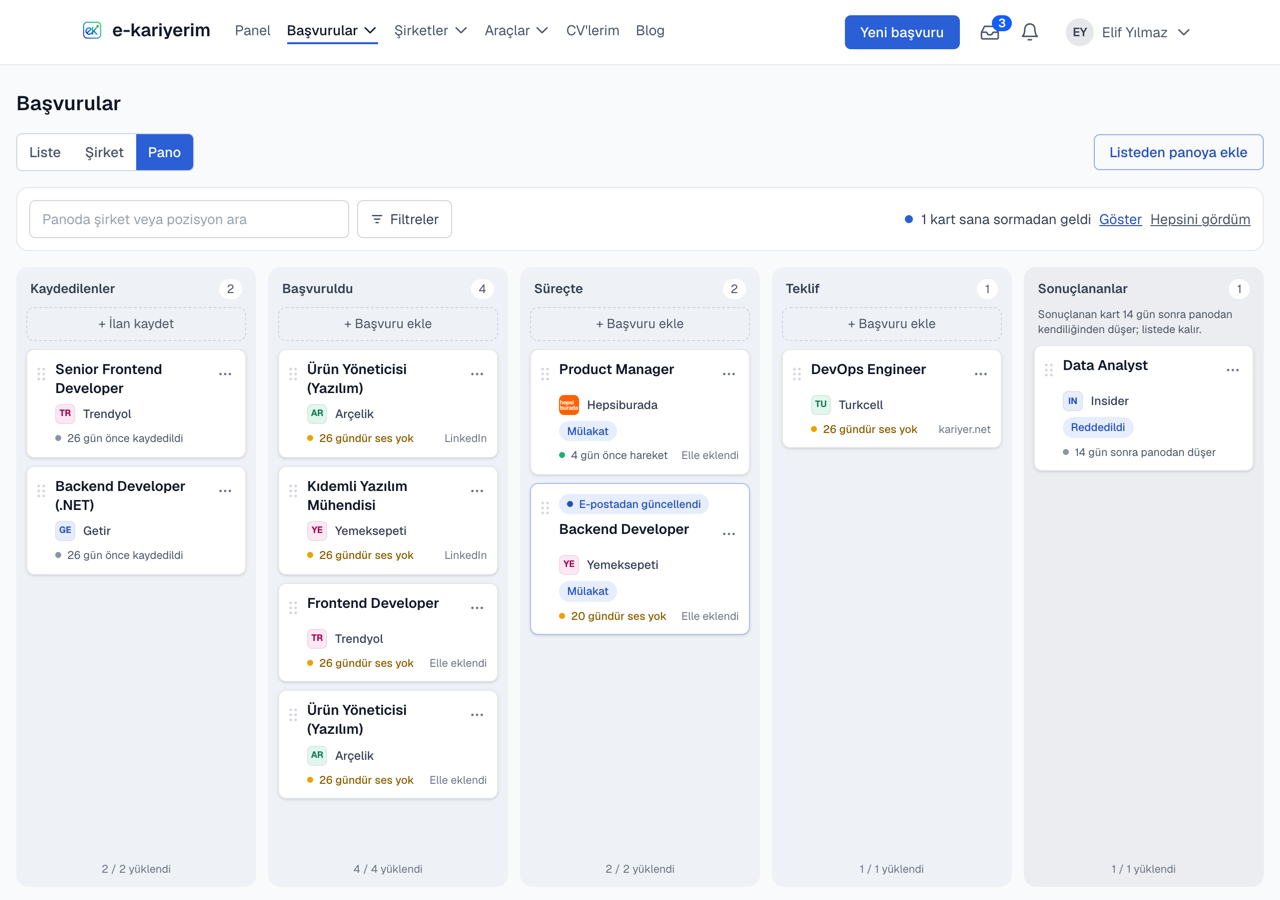The height and width of the screenshot is (900, 1280).
Task: Open more menu on Frontend Developer card
Action: pos(477,608)
